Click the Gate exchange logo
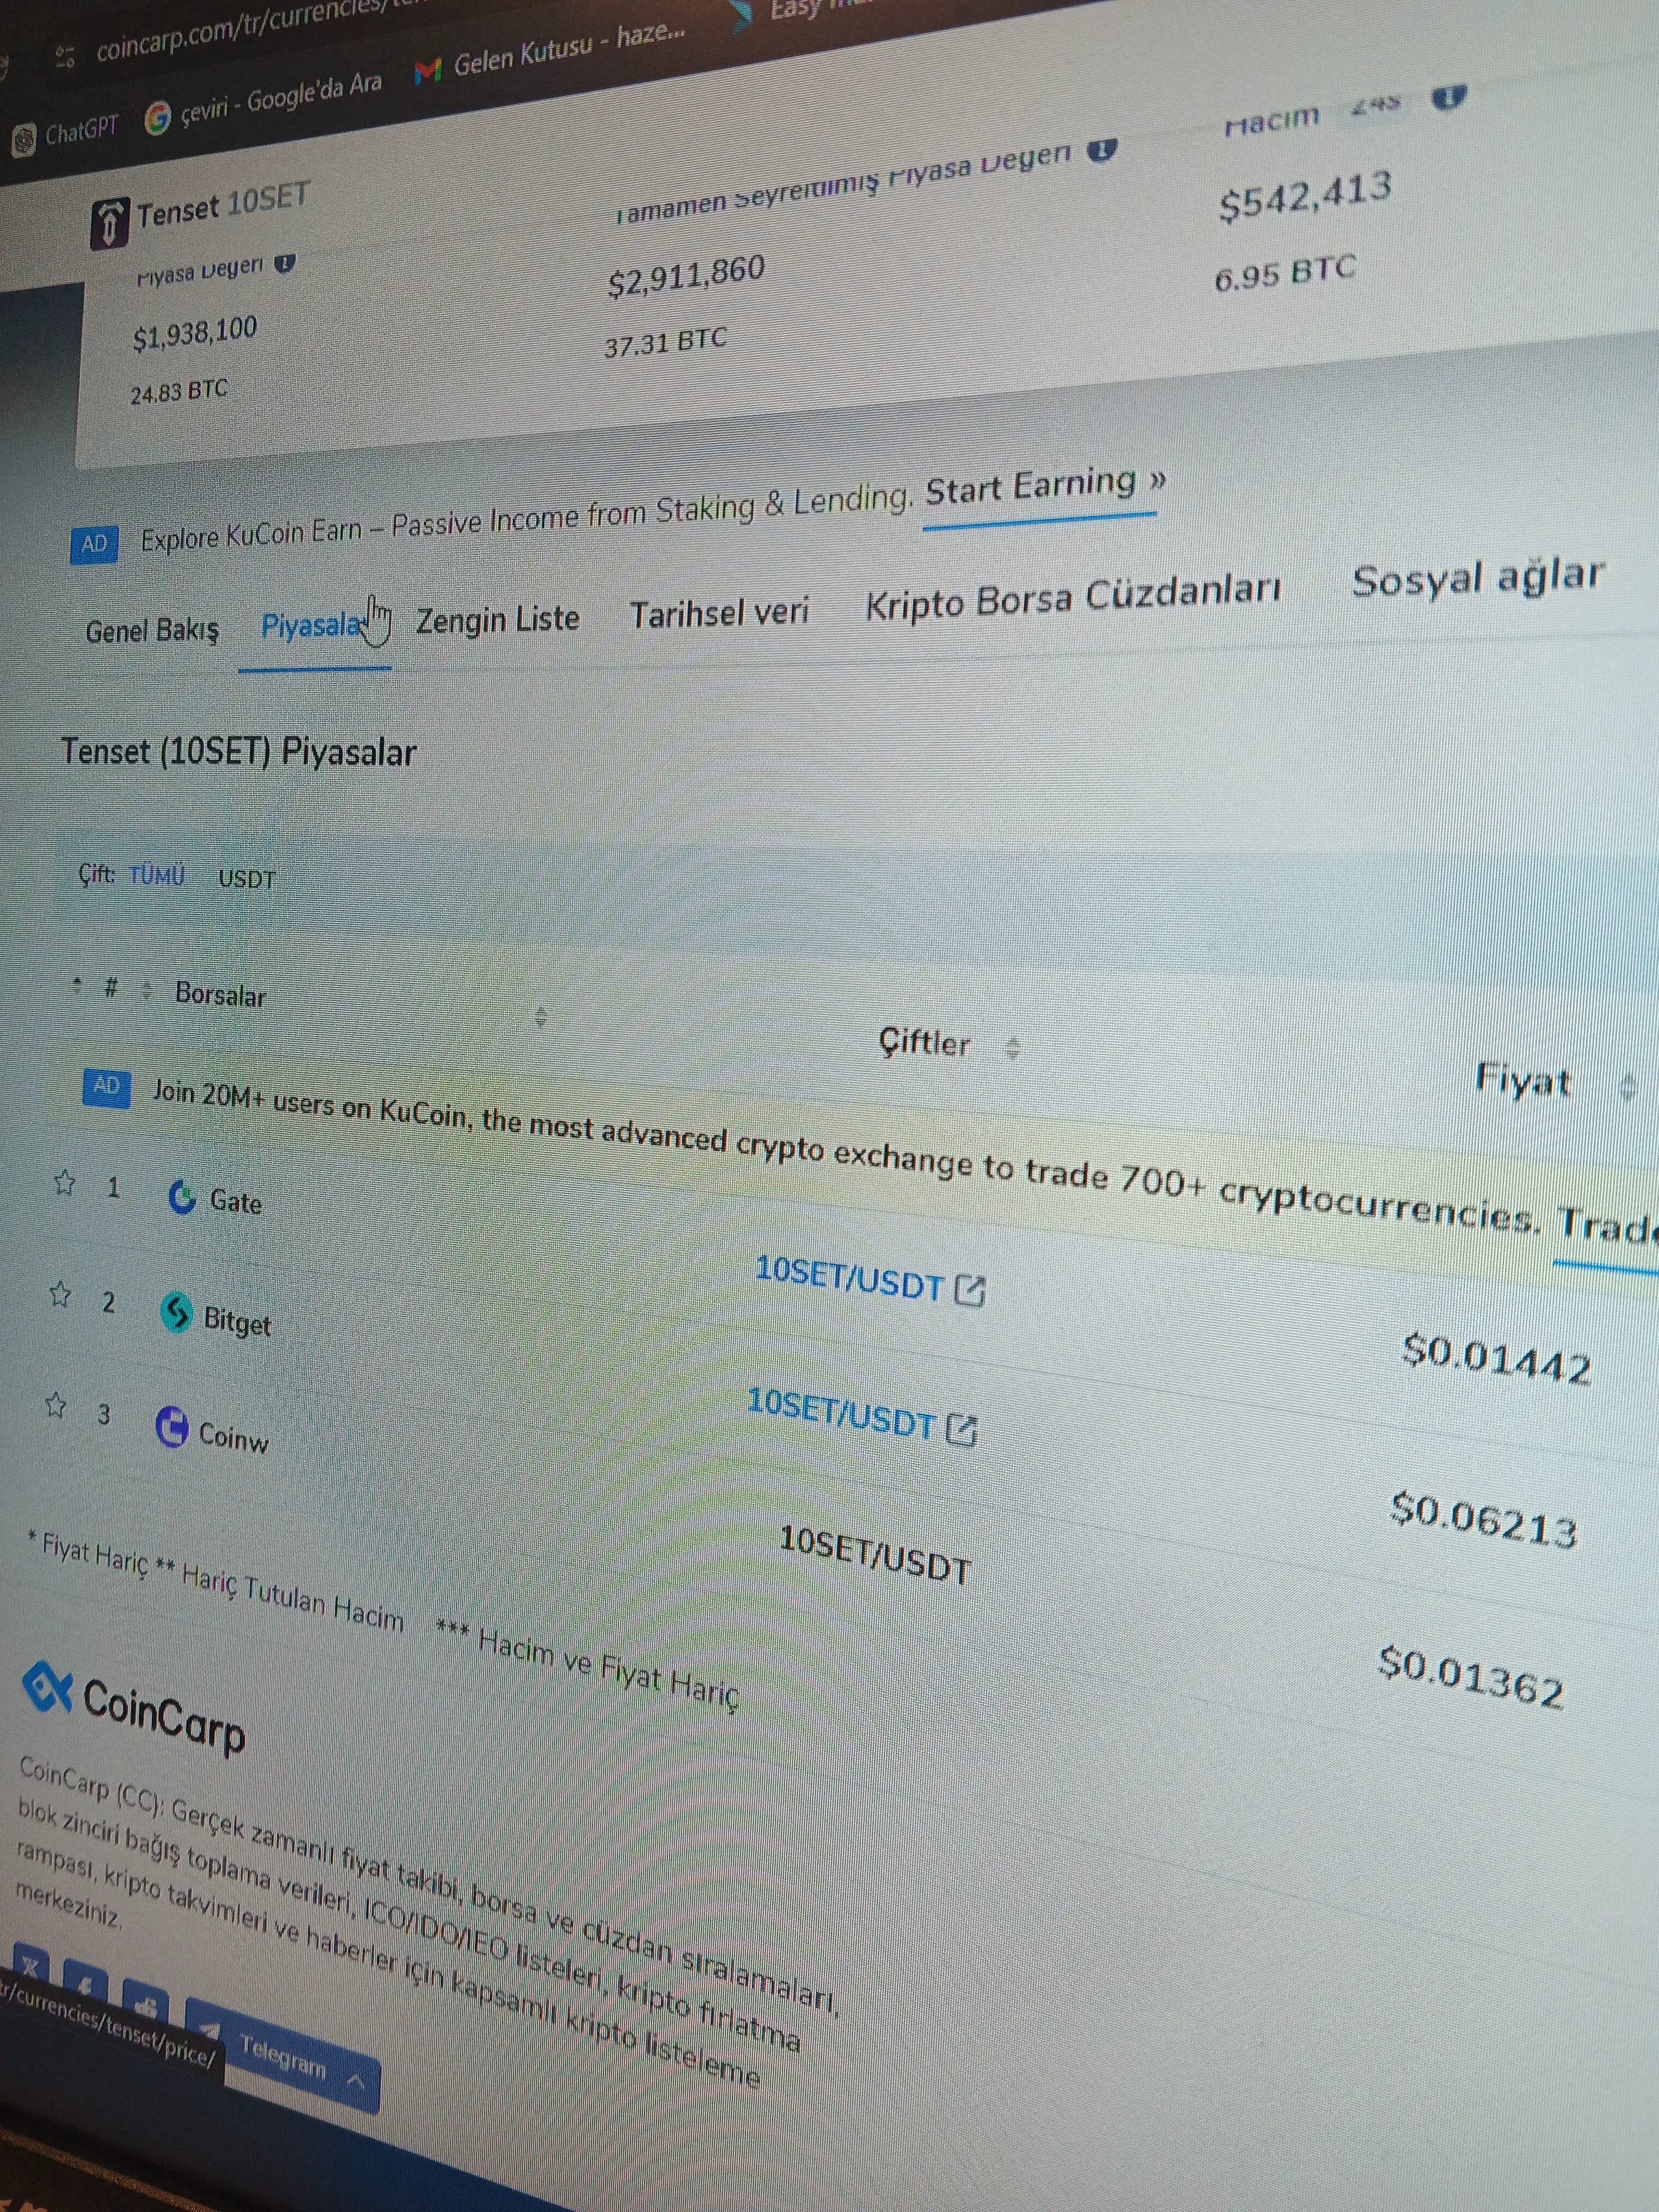This screenshot has height=2212, width=1659. [181, 1196]
